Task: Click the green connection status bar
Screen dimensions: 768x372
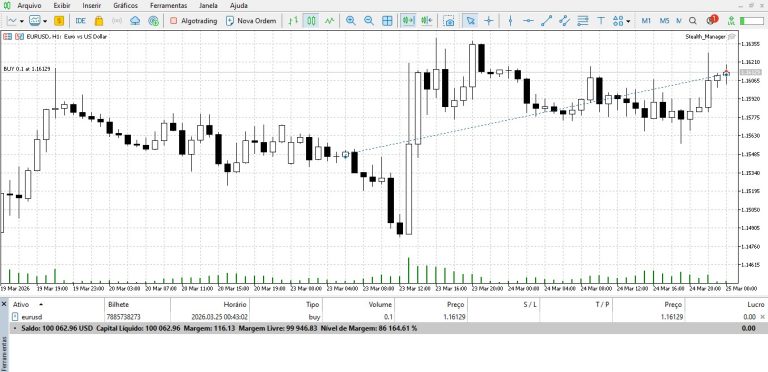Action: tap(751, 21)
